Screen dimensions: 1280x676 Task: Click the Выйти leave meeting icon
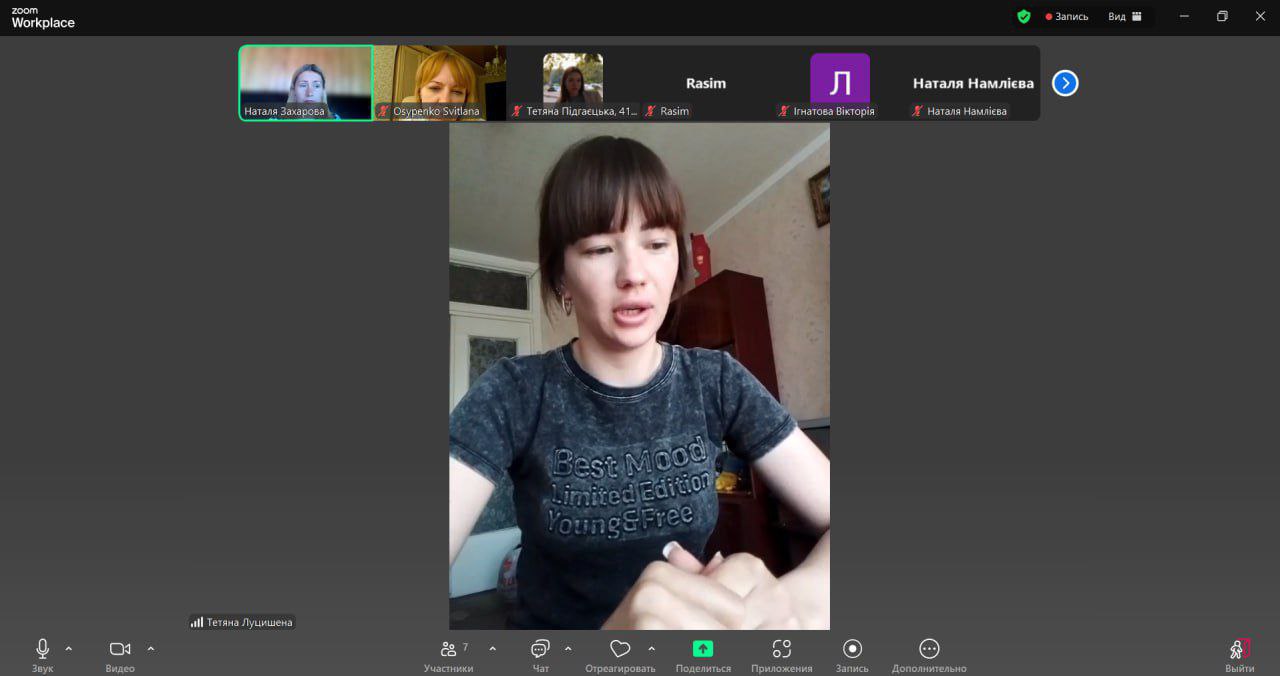1239,650
